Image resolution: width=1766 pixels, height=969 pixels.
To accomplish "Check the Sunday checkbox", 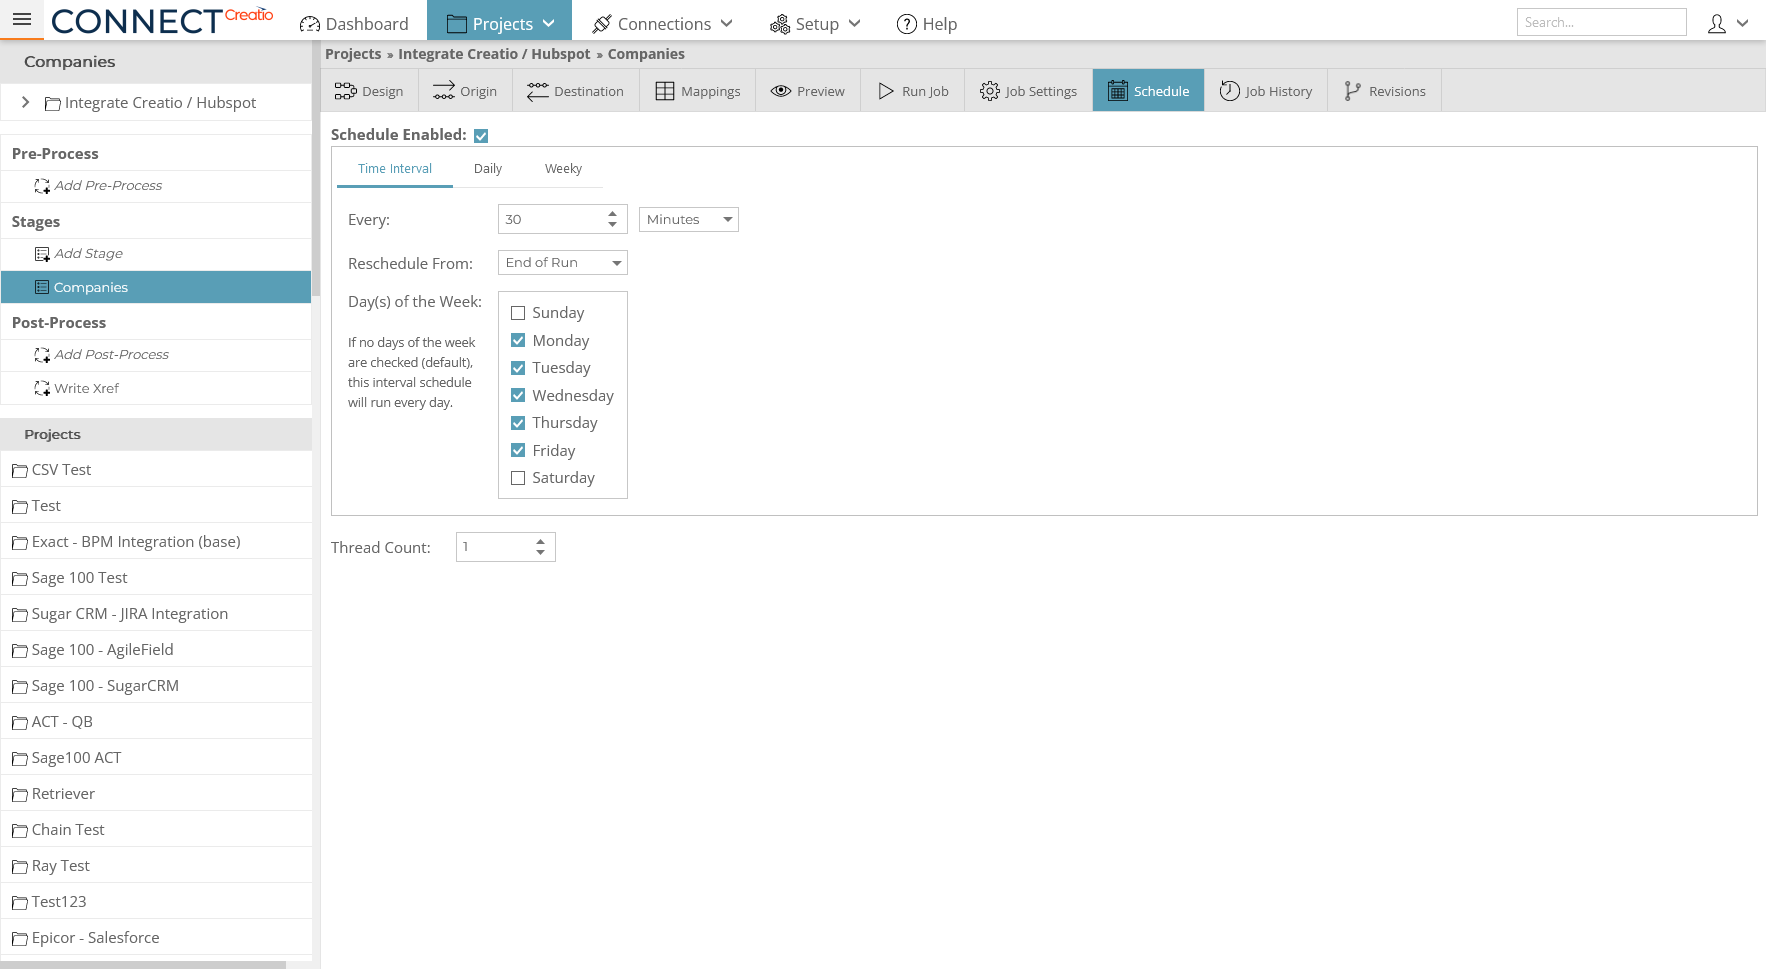I will [x=518, y=312].
